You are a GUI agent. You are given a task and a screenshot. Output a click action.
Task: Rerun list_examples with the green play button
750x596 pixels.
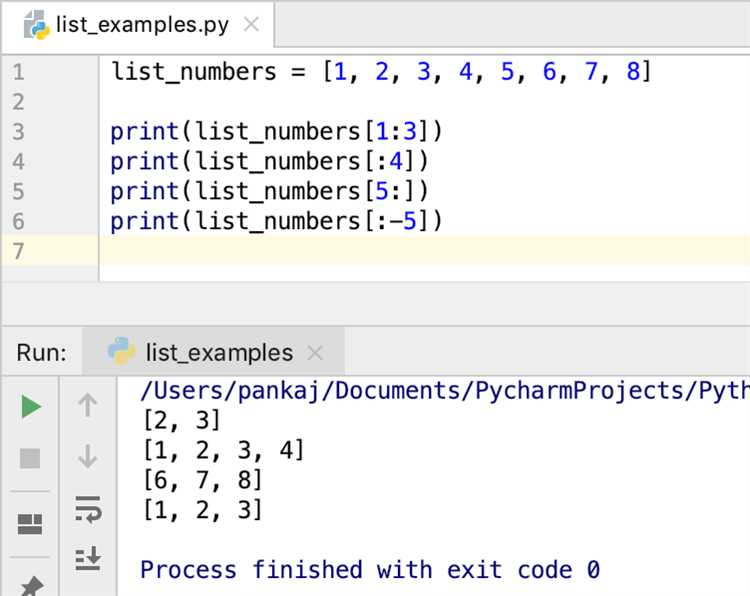pos(31,406)
